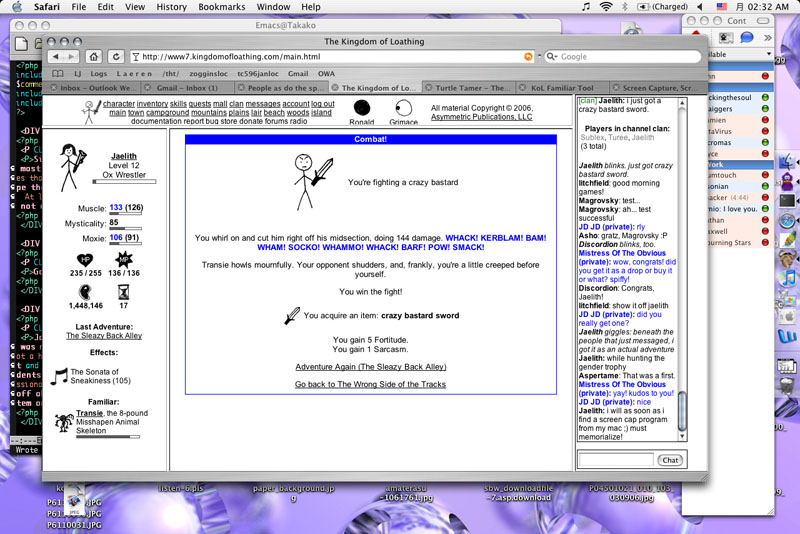
Task: Click the RSS/snapback icon in address bar
Action: point(528,57)
